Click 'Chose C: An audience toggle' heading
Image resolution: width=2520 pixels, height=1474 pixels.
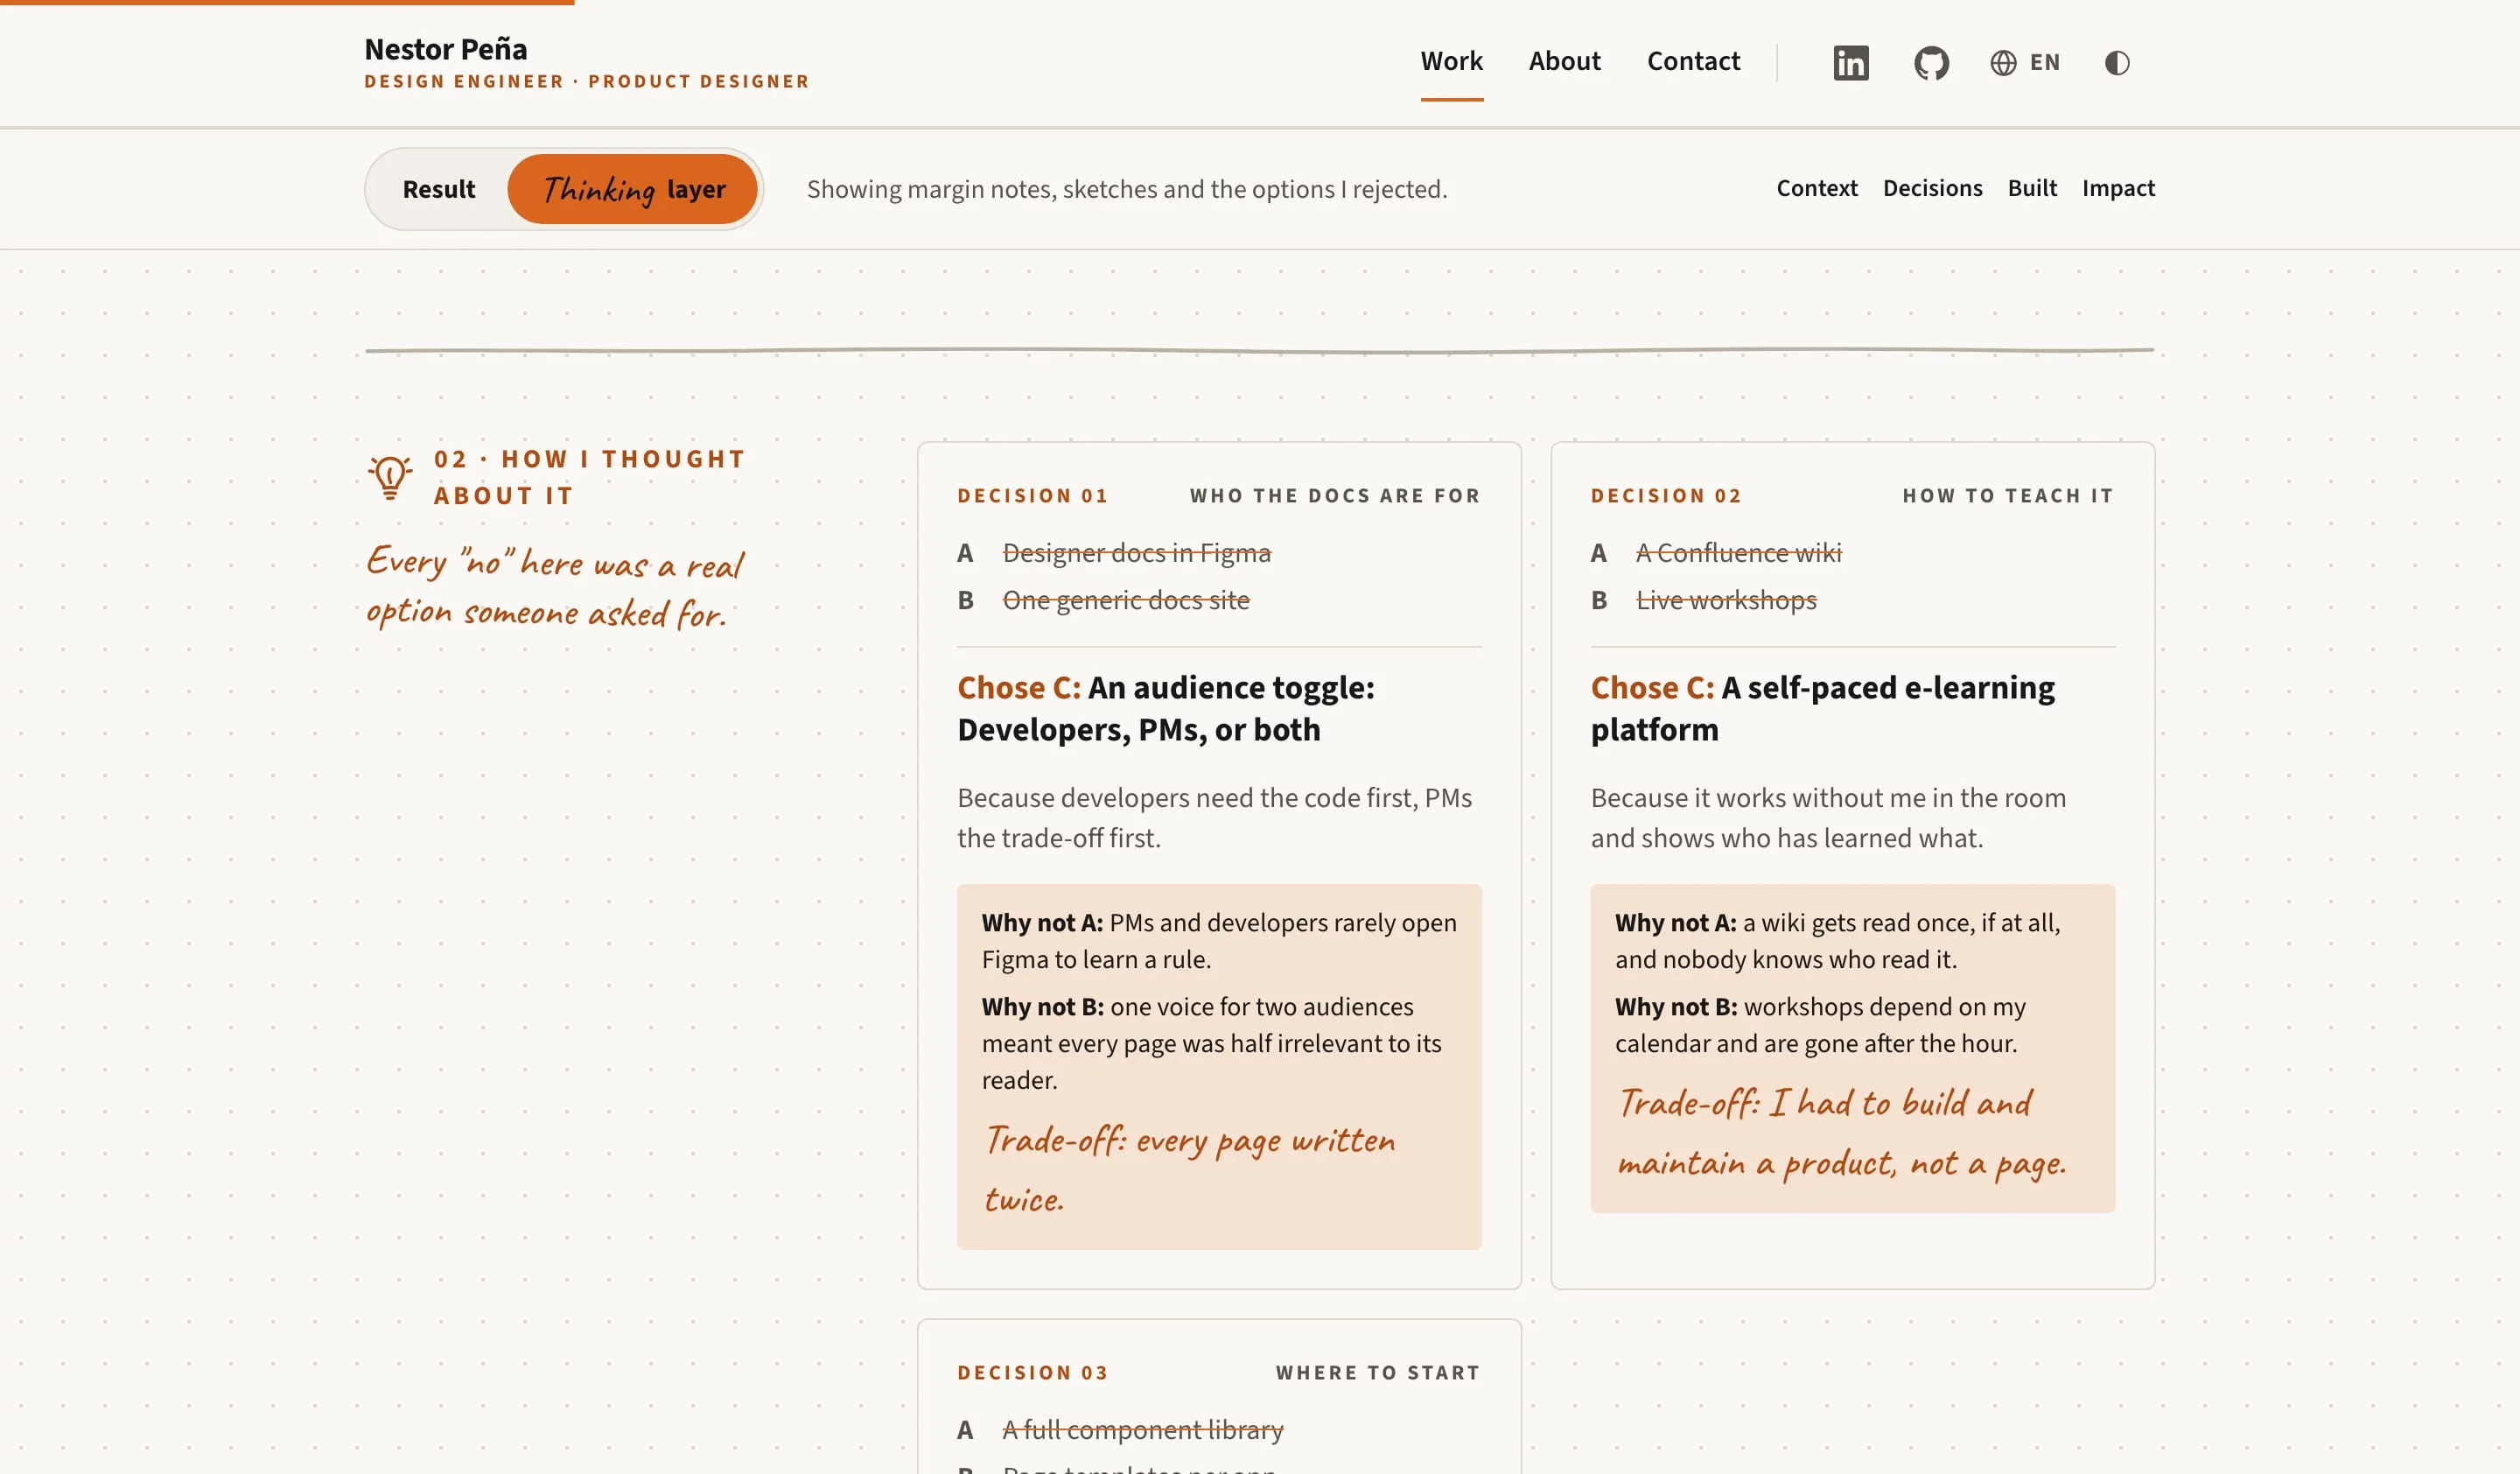(1166, 708)
